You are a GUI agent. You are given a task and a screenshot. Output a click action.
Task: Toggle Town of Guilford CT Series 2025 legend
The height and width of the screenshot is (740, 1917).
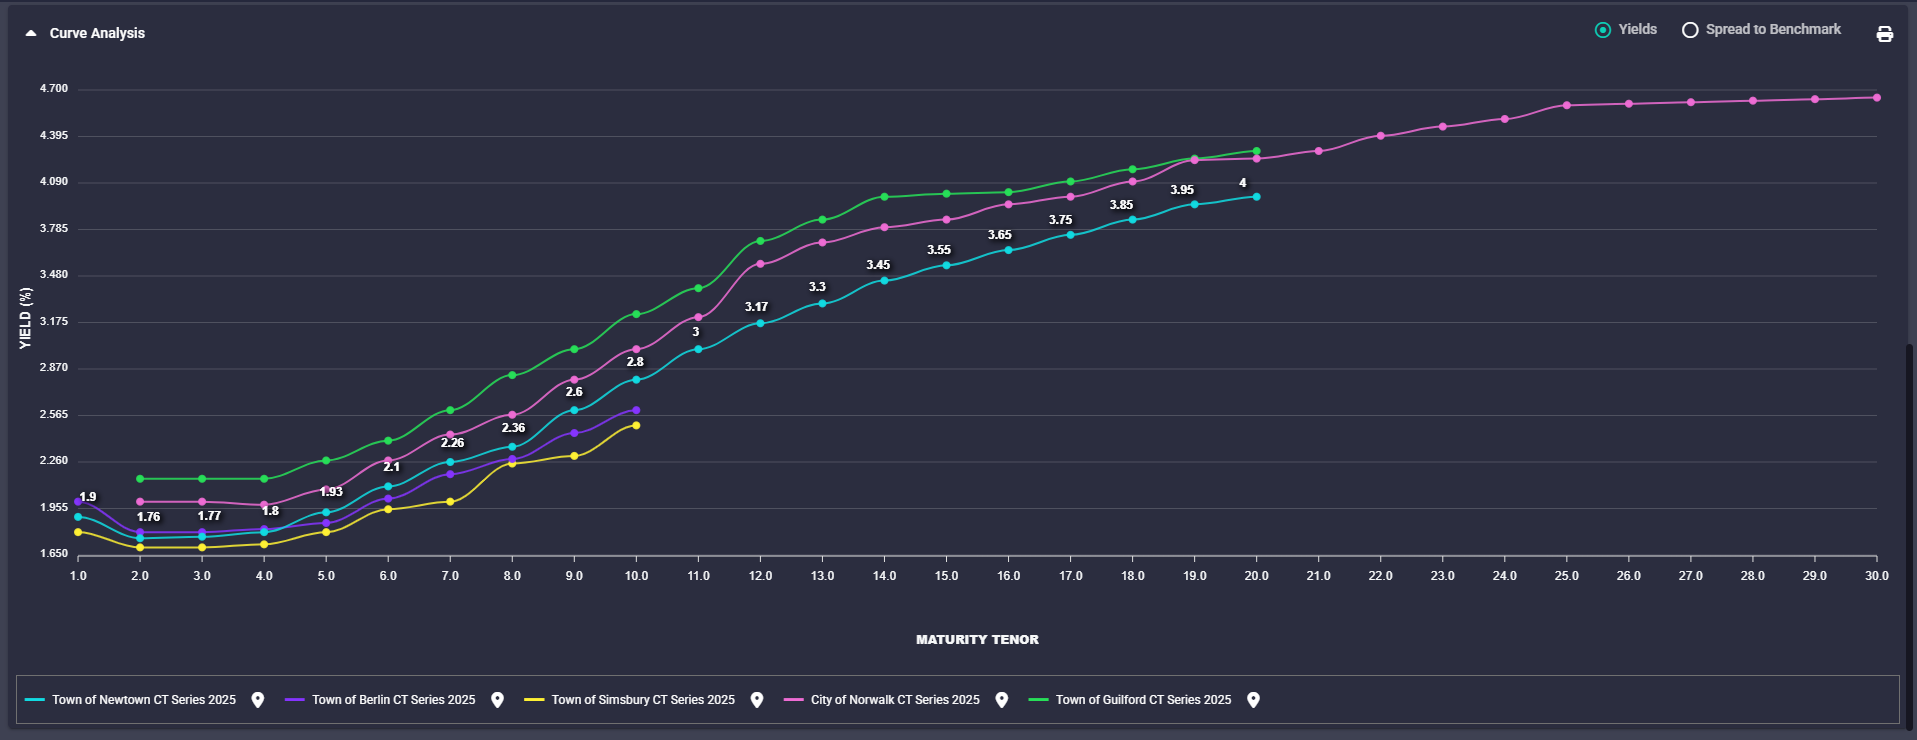coord(1143,700)
